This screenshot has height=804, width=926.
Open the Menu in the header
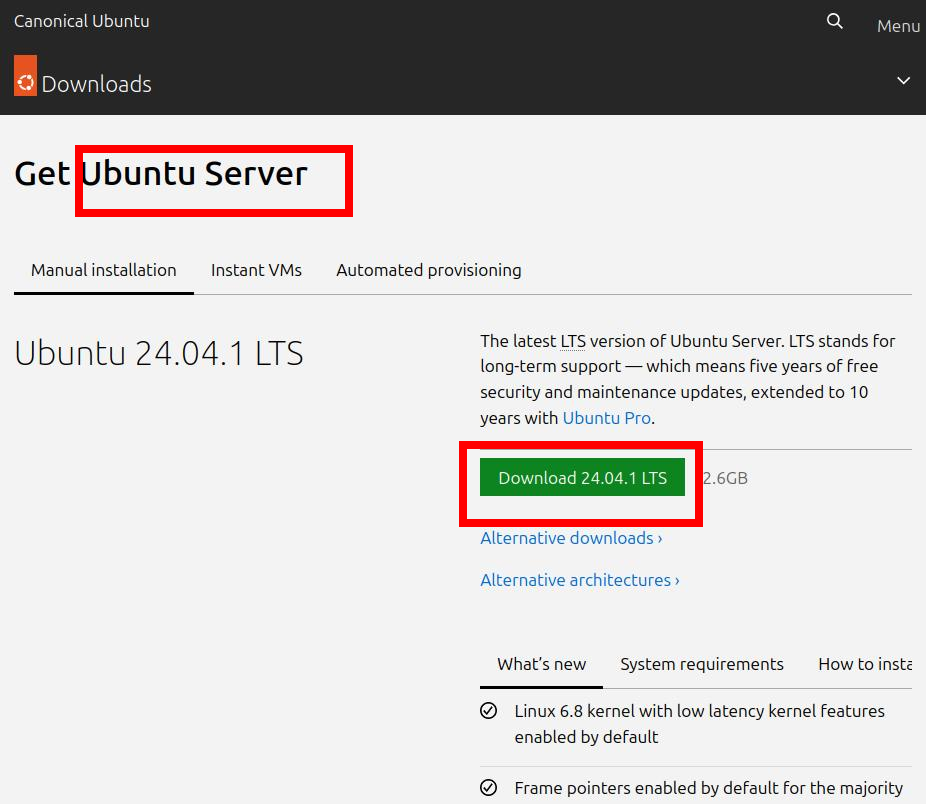[x=898, y=26]
